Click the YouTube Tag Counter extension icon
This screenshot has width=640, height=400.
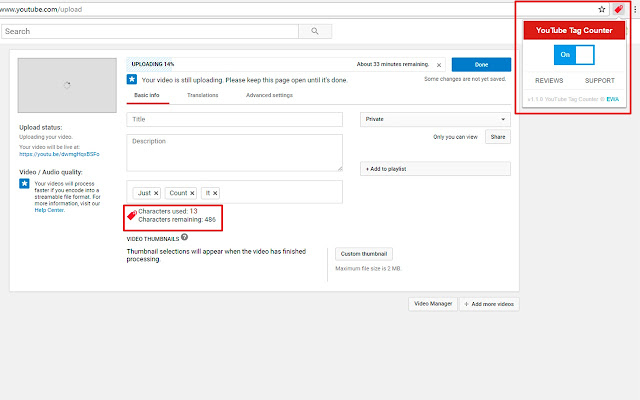point(619,9)
